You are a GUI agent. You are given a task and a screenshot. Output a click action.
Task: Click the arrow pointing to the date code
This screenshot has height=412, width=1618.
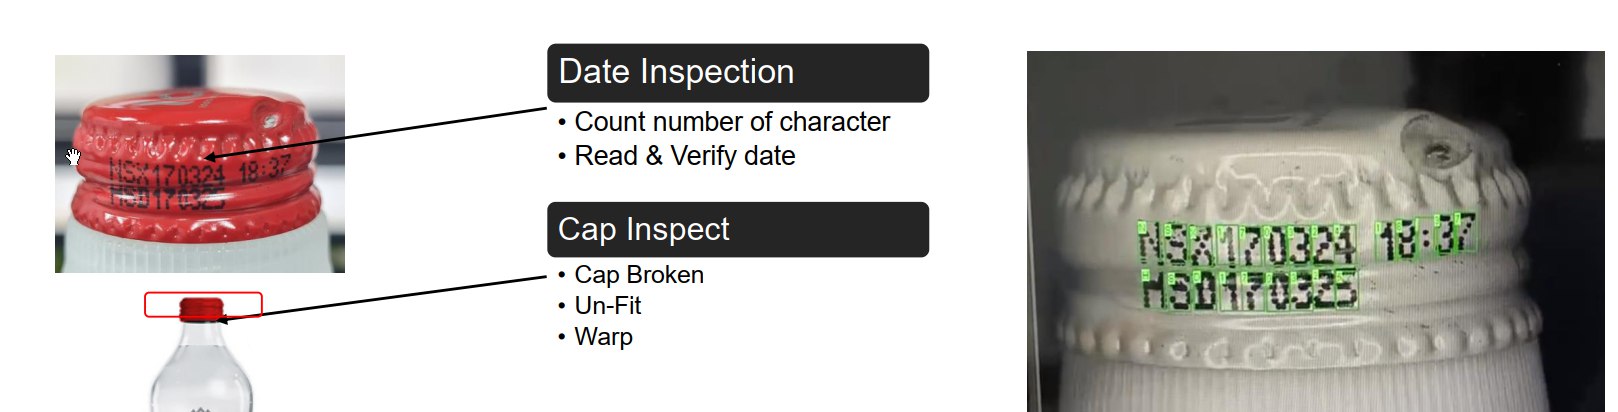pyautogui.click(x=374, y=133)
